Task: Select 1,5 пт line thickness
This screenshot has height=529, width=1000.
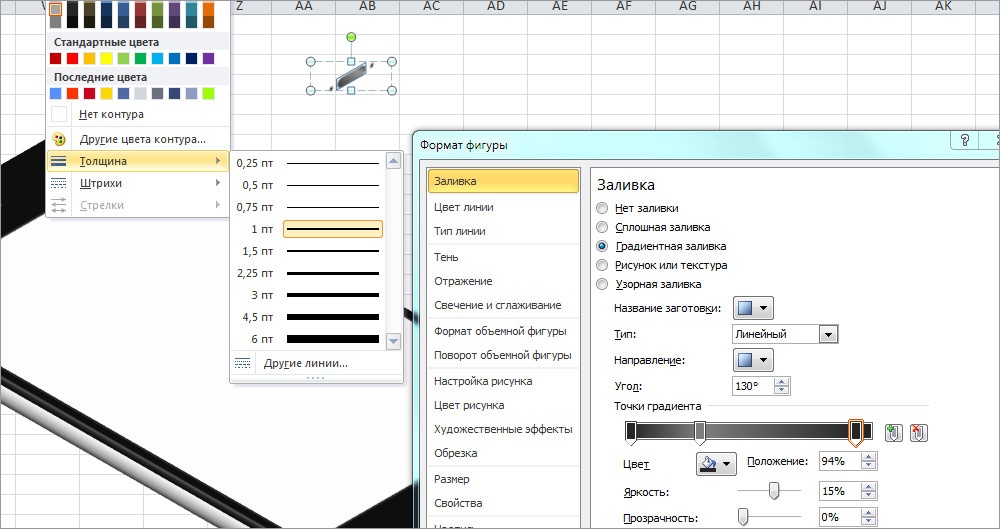Action: point(309,251)
